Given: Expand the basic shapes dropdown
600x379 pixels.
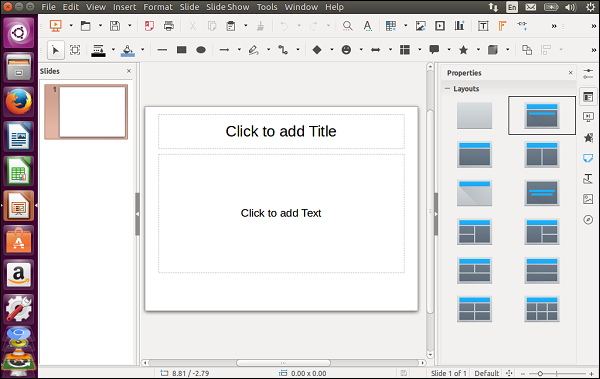Looking at the screenshot, I should [331, 50].
